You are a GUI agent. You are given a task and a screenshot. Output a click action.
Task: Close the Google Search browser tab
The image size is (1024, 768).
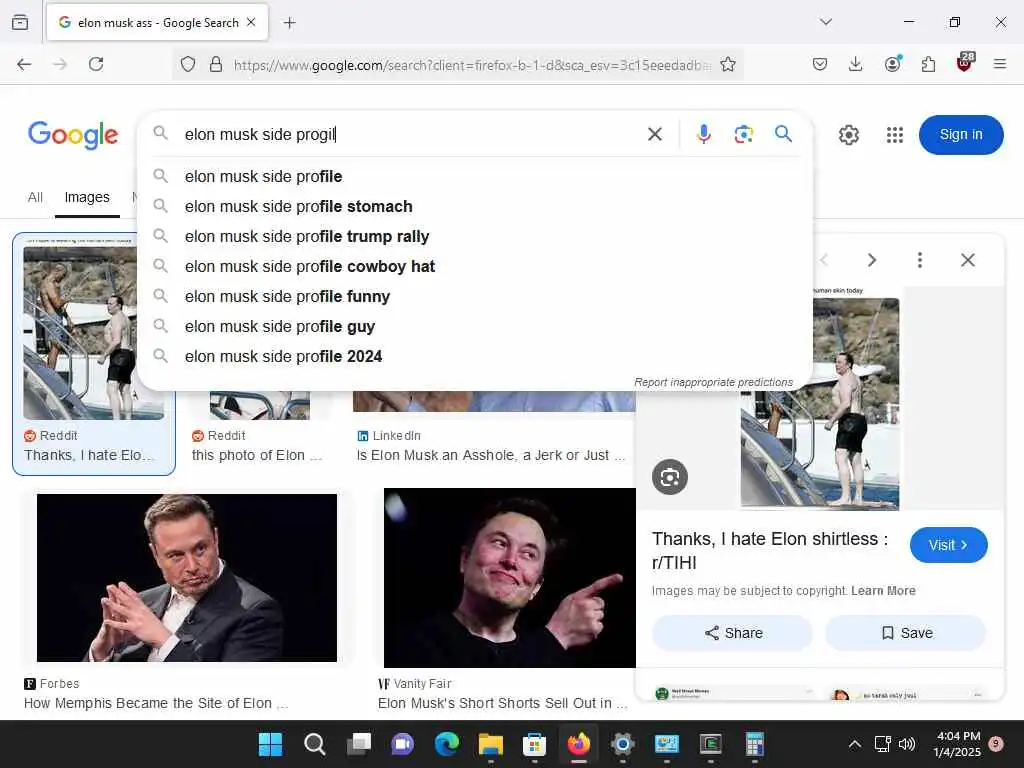tap(251, 22)
